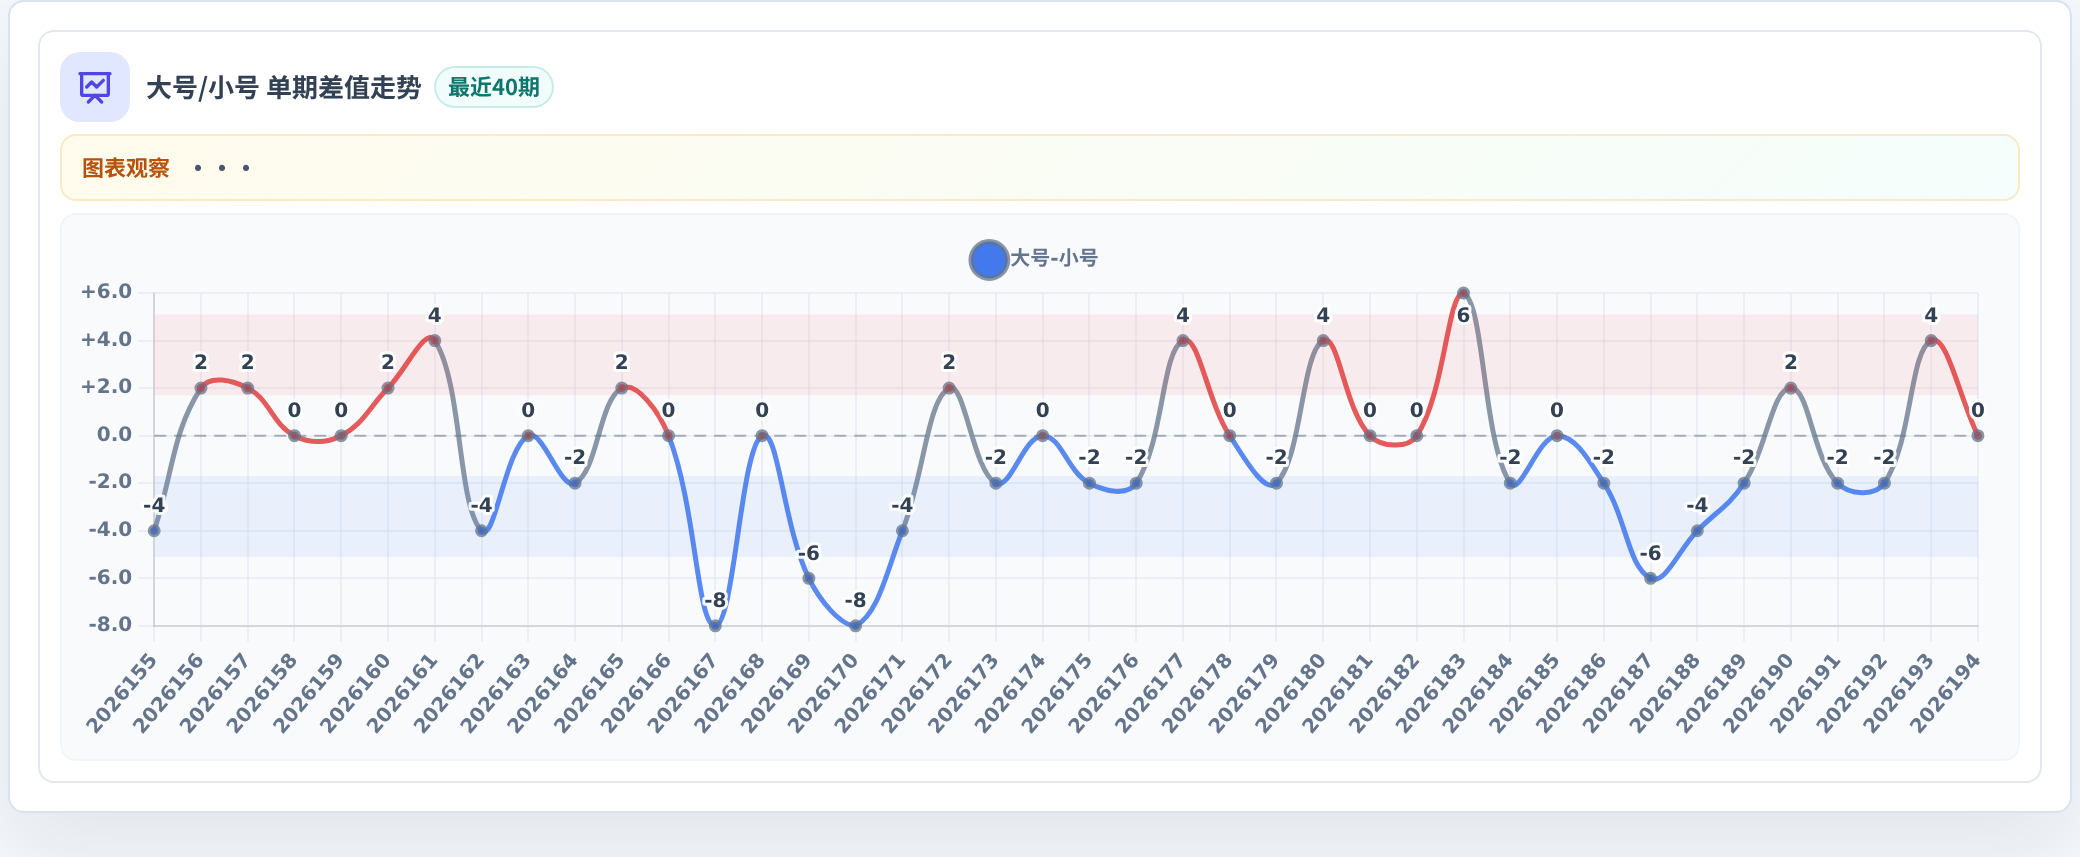Screen dimensions: 2080x857
Task: Click the last data point 0 at 2026194
Action: [1978, 436]
